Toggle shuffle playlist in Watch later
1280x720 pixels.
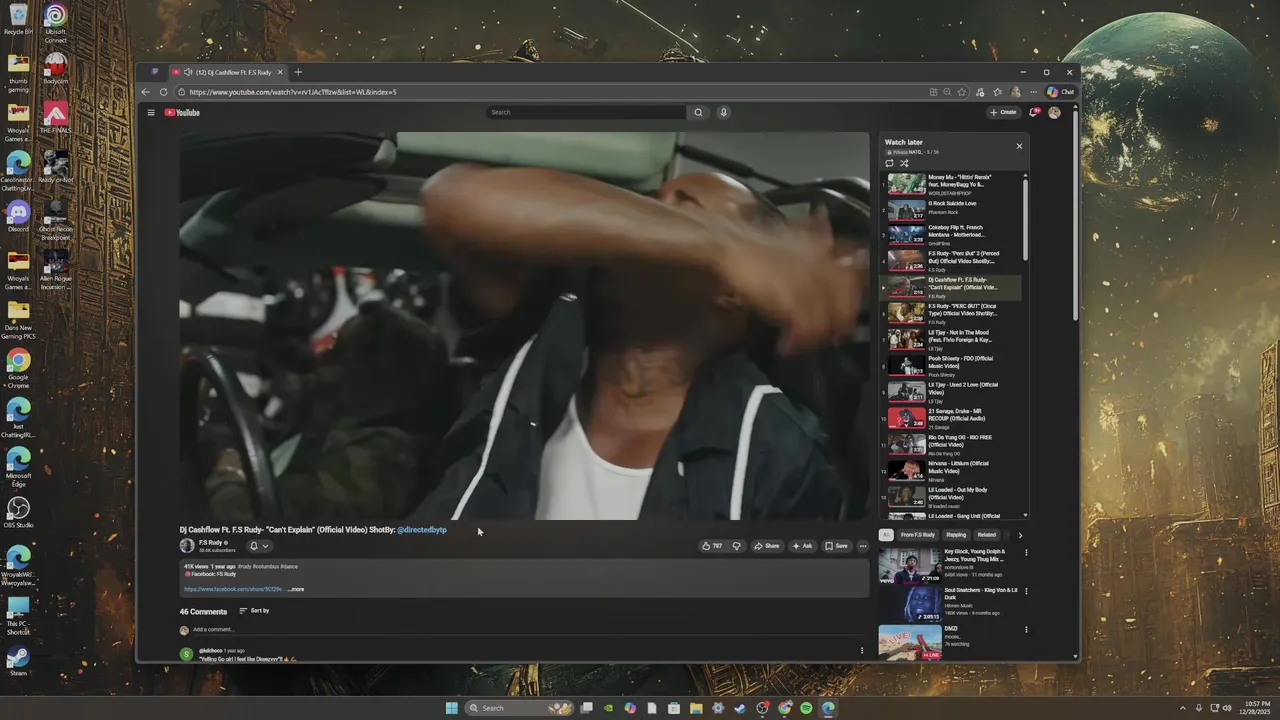point(904,163)
